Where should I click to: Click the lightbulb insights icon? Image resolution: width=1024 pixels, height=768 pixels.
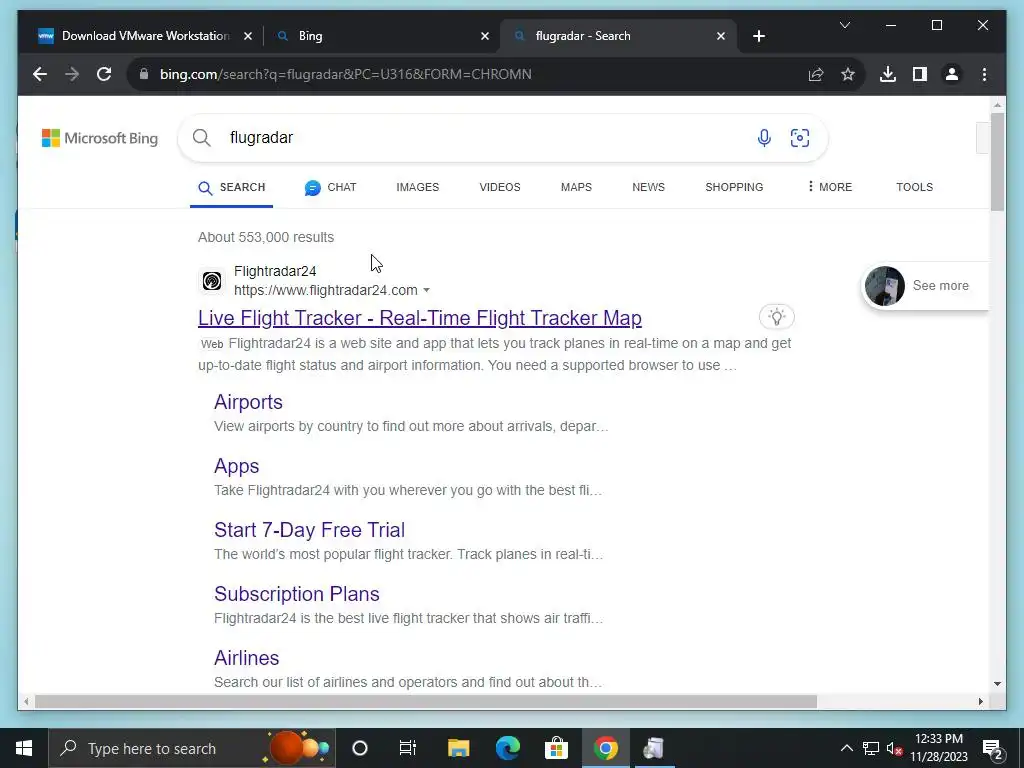coord(776,317)
